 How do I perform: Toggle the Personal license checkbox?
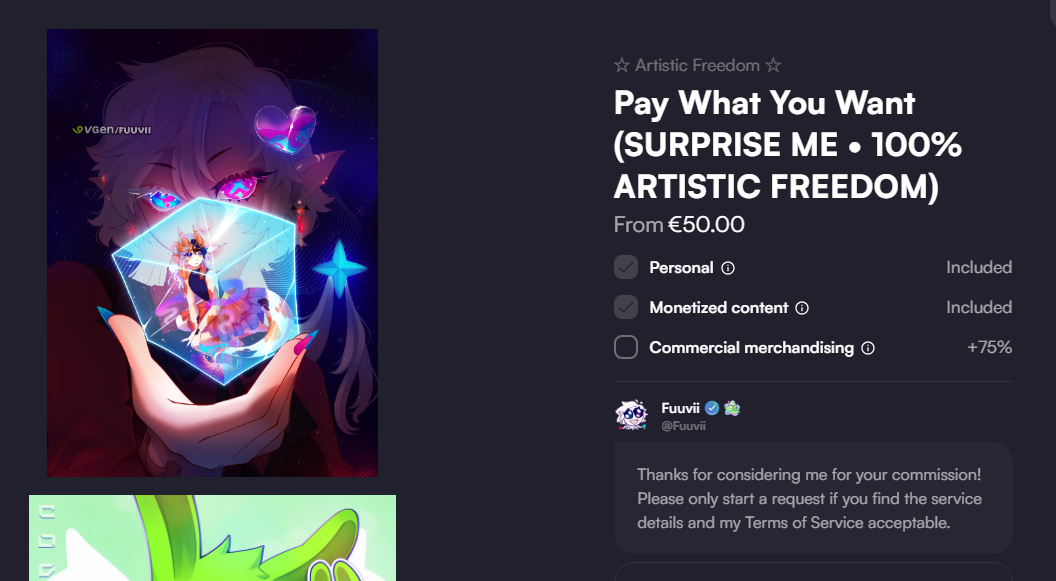point(626,267)
